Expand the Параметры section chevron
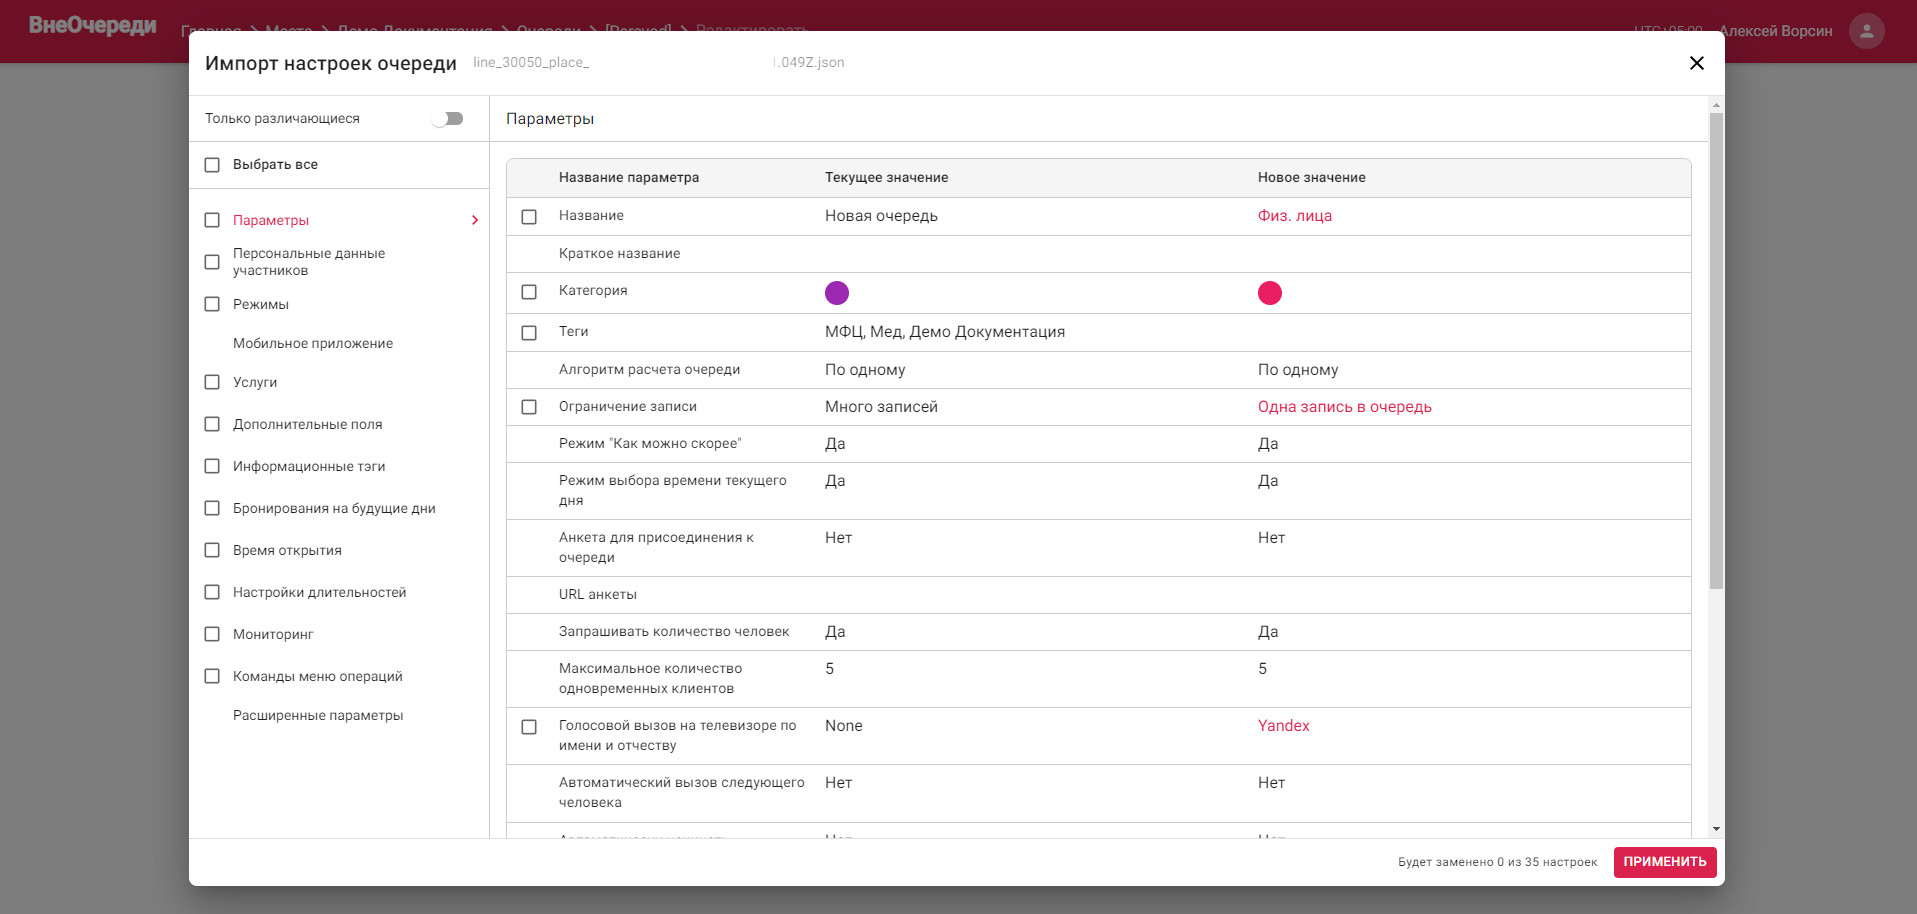The image size is (1917, 914). tap(475, 220)
